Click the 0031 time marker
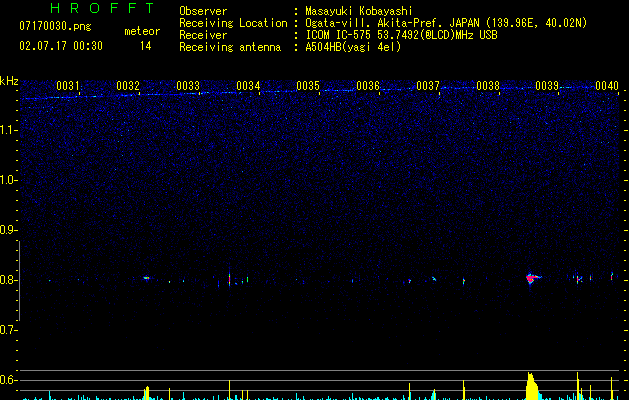Viewport: 629px width, 400px height. 68,86
